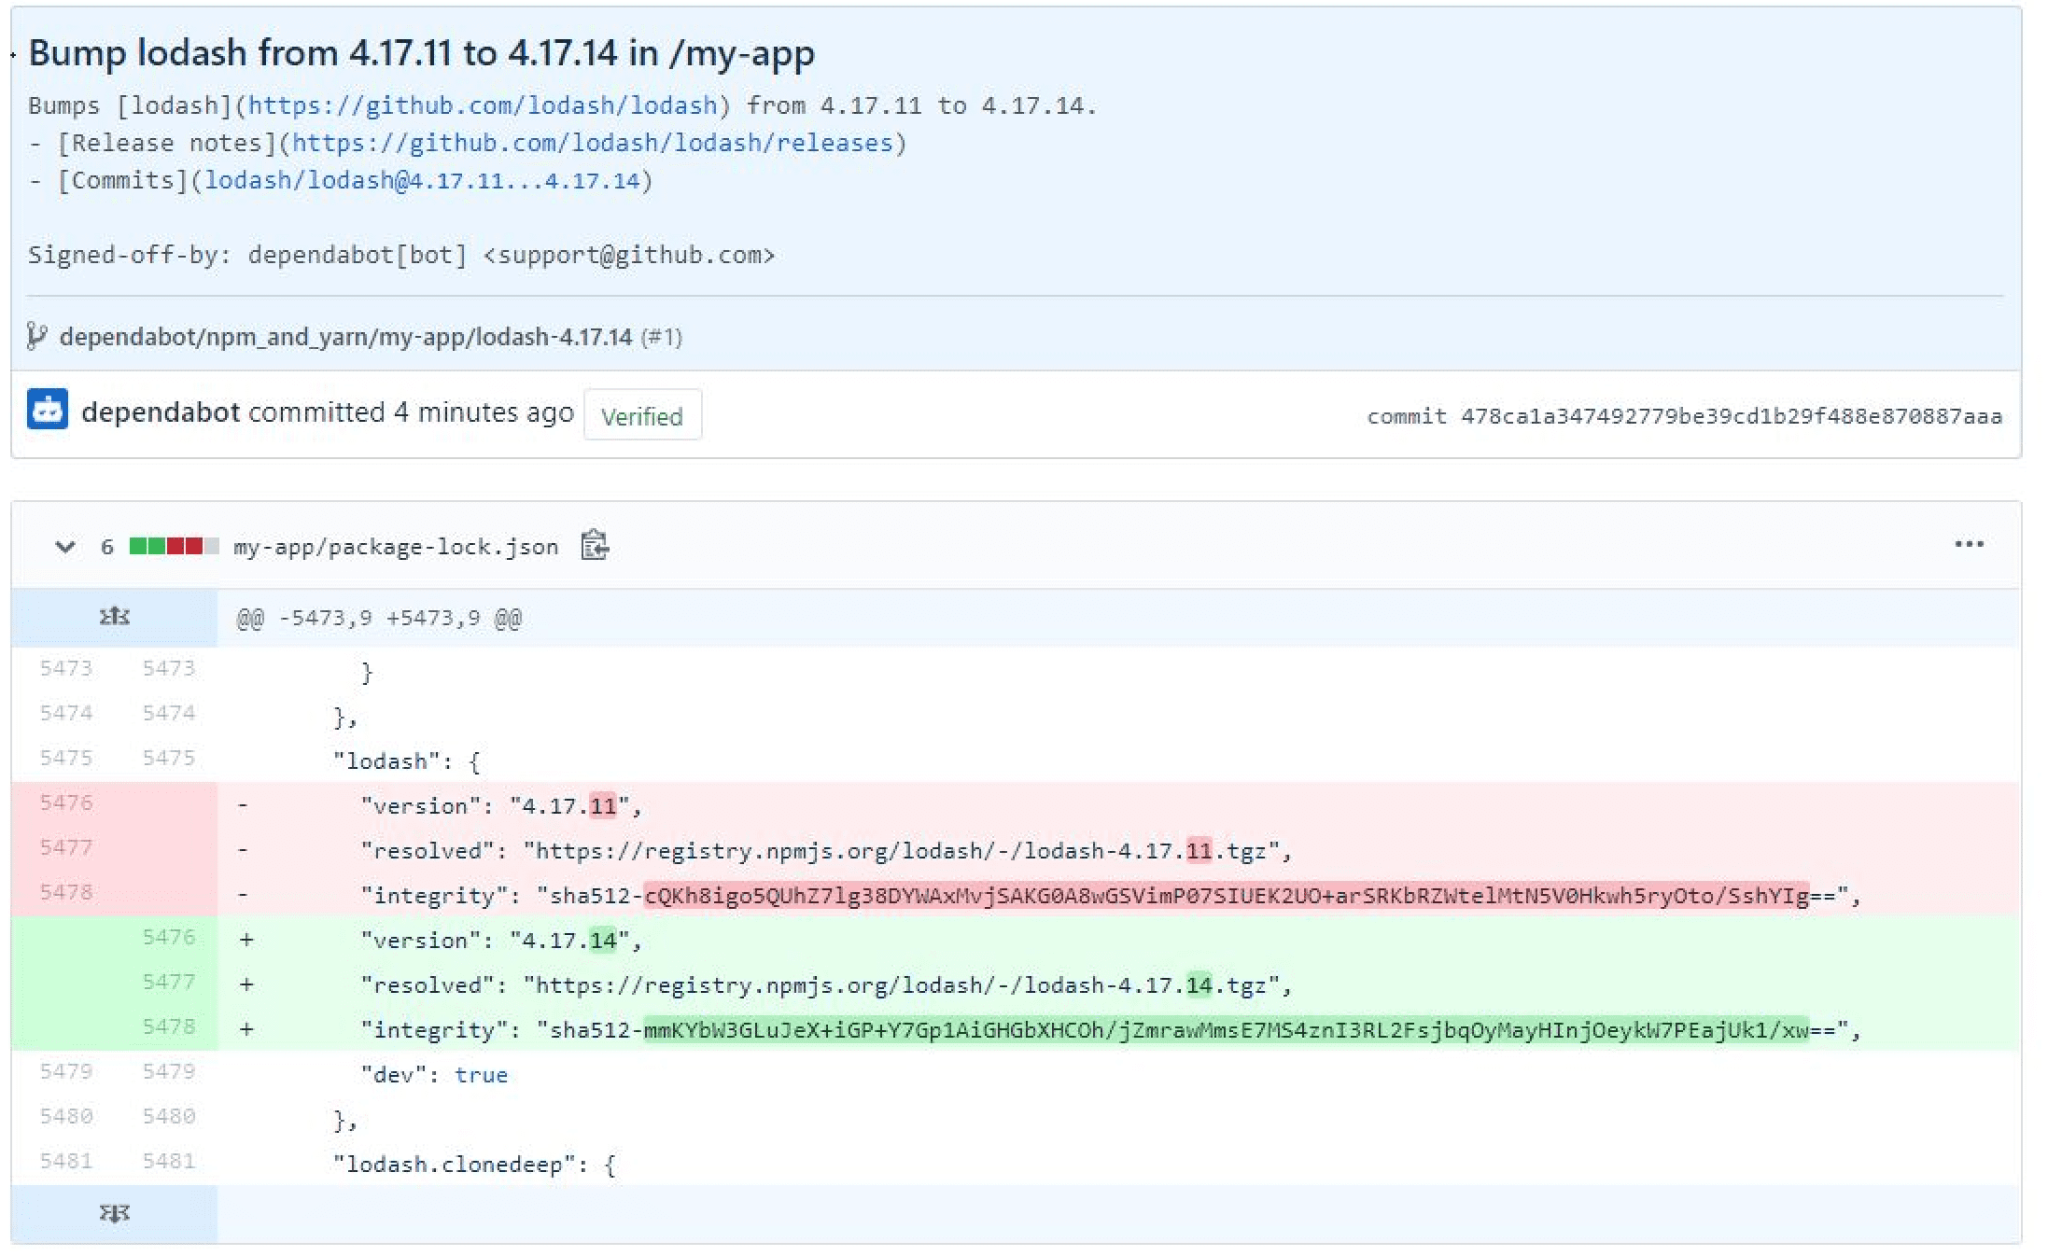
Task: Click the "lodash.clonedeep": { line
Action: [x=1118, y=1163]
